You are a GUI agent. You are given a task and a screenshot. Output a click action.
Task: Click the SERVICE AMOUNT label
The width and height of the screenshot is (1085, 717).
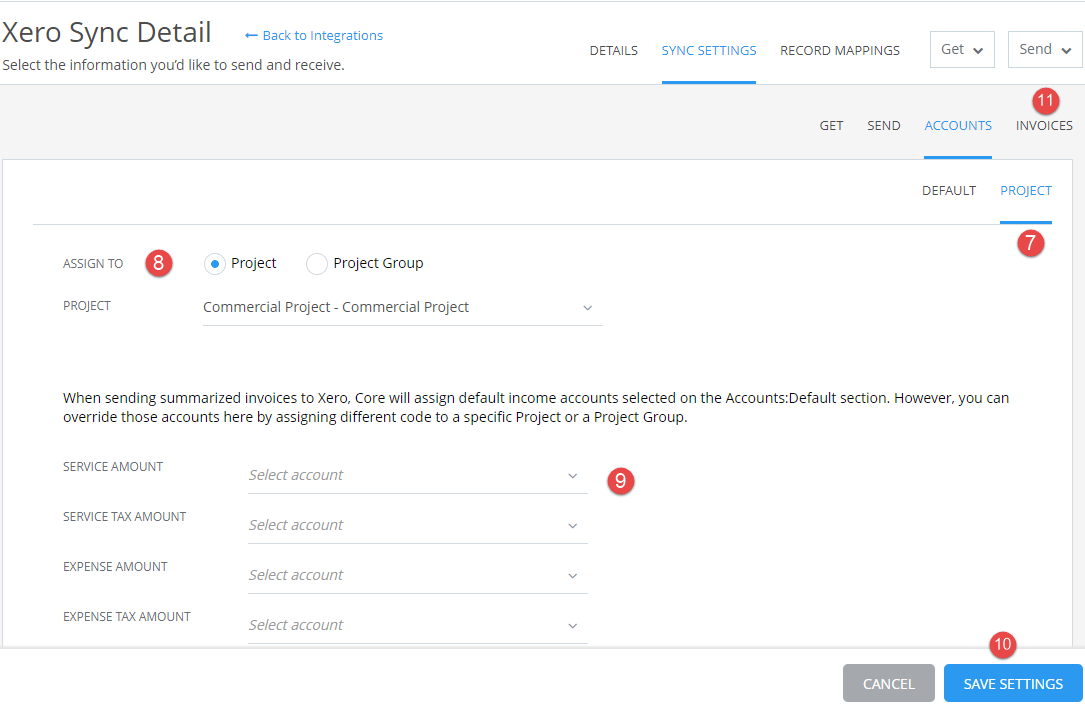tap(113, 467)
